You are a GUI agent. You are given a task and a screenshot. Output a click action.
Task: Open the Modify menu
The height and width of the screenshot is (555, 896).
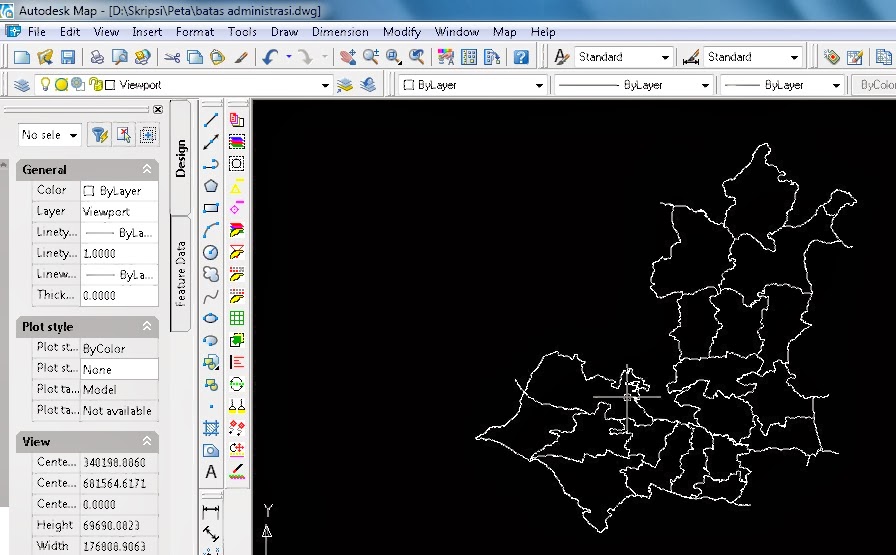[402, 32]
